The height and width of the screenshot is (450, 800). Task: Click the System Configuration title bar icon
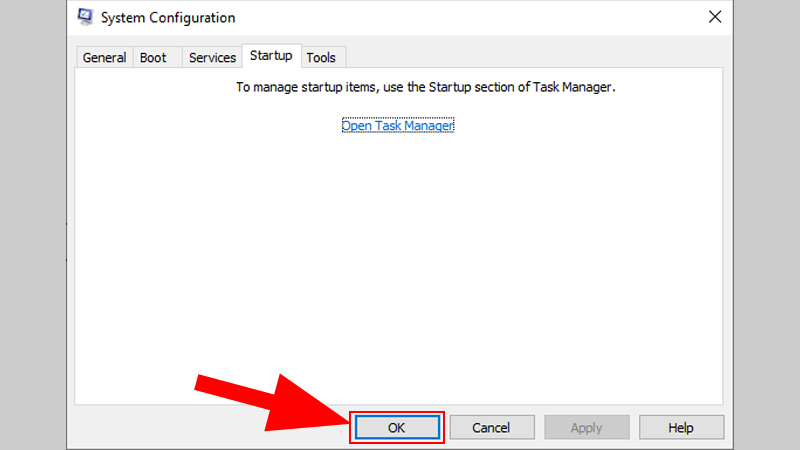86,17
